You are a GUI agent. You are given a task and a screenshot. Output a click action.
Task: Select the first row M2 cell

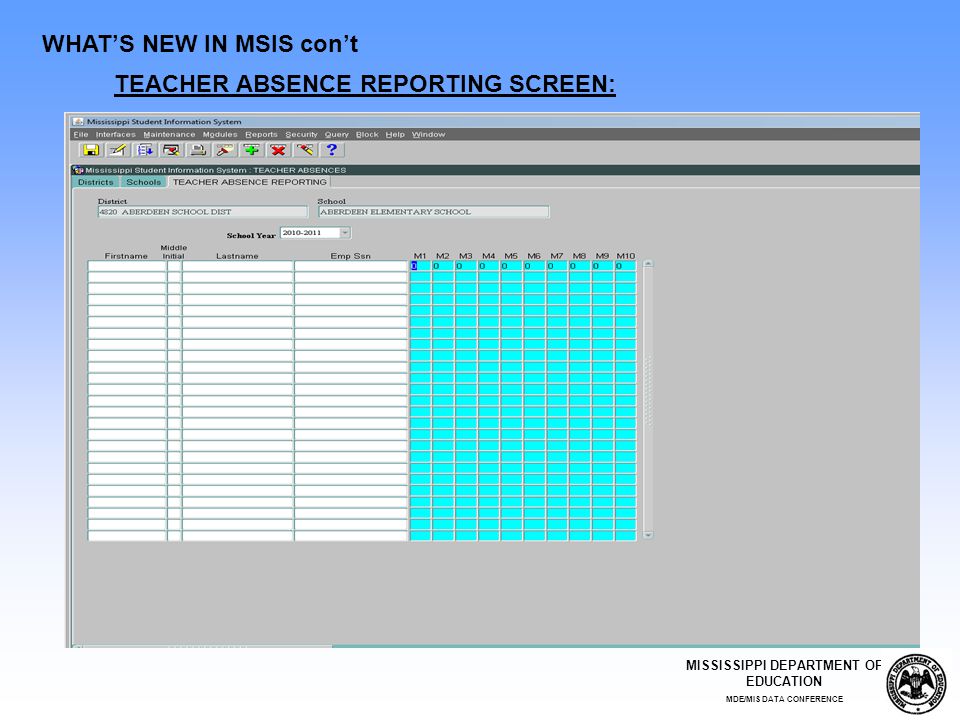tap(443, 266)
